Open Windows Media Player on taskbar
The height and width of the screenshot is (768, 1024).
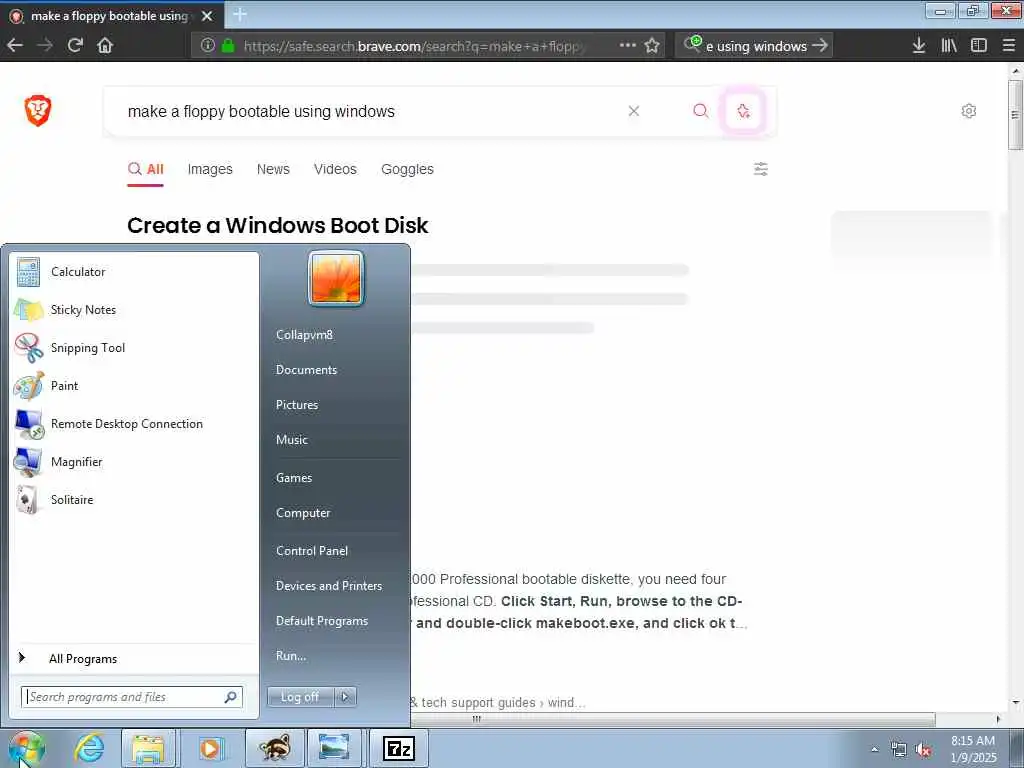[x=210, y=748]
